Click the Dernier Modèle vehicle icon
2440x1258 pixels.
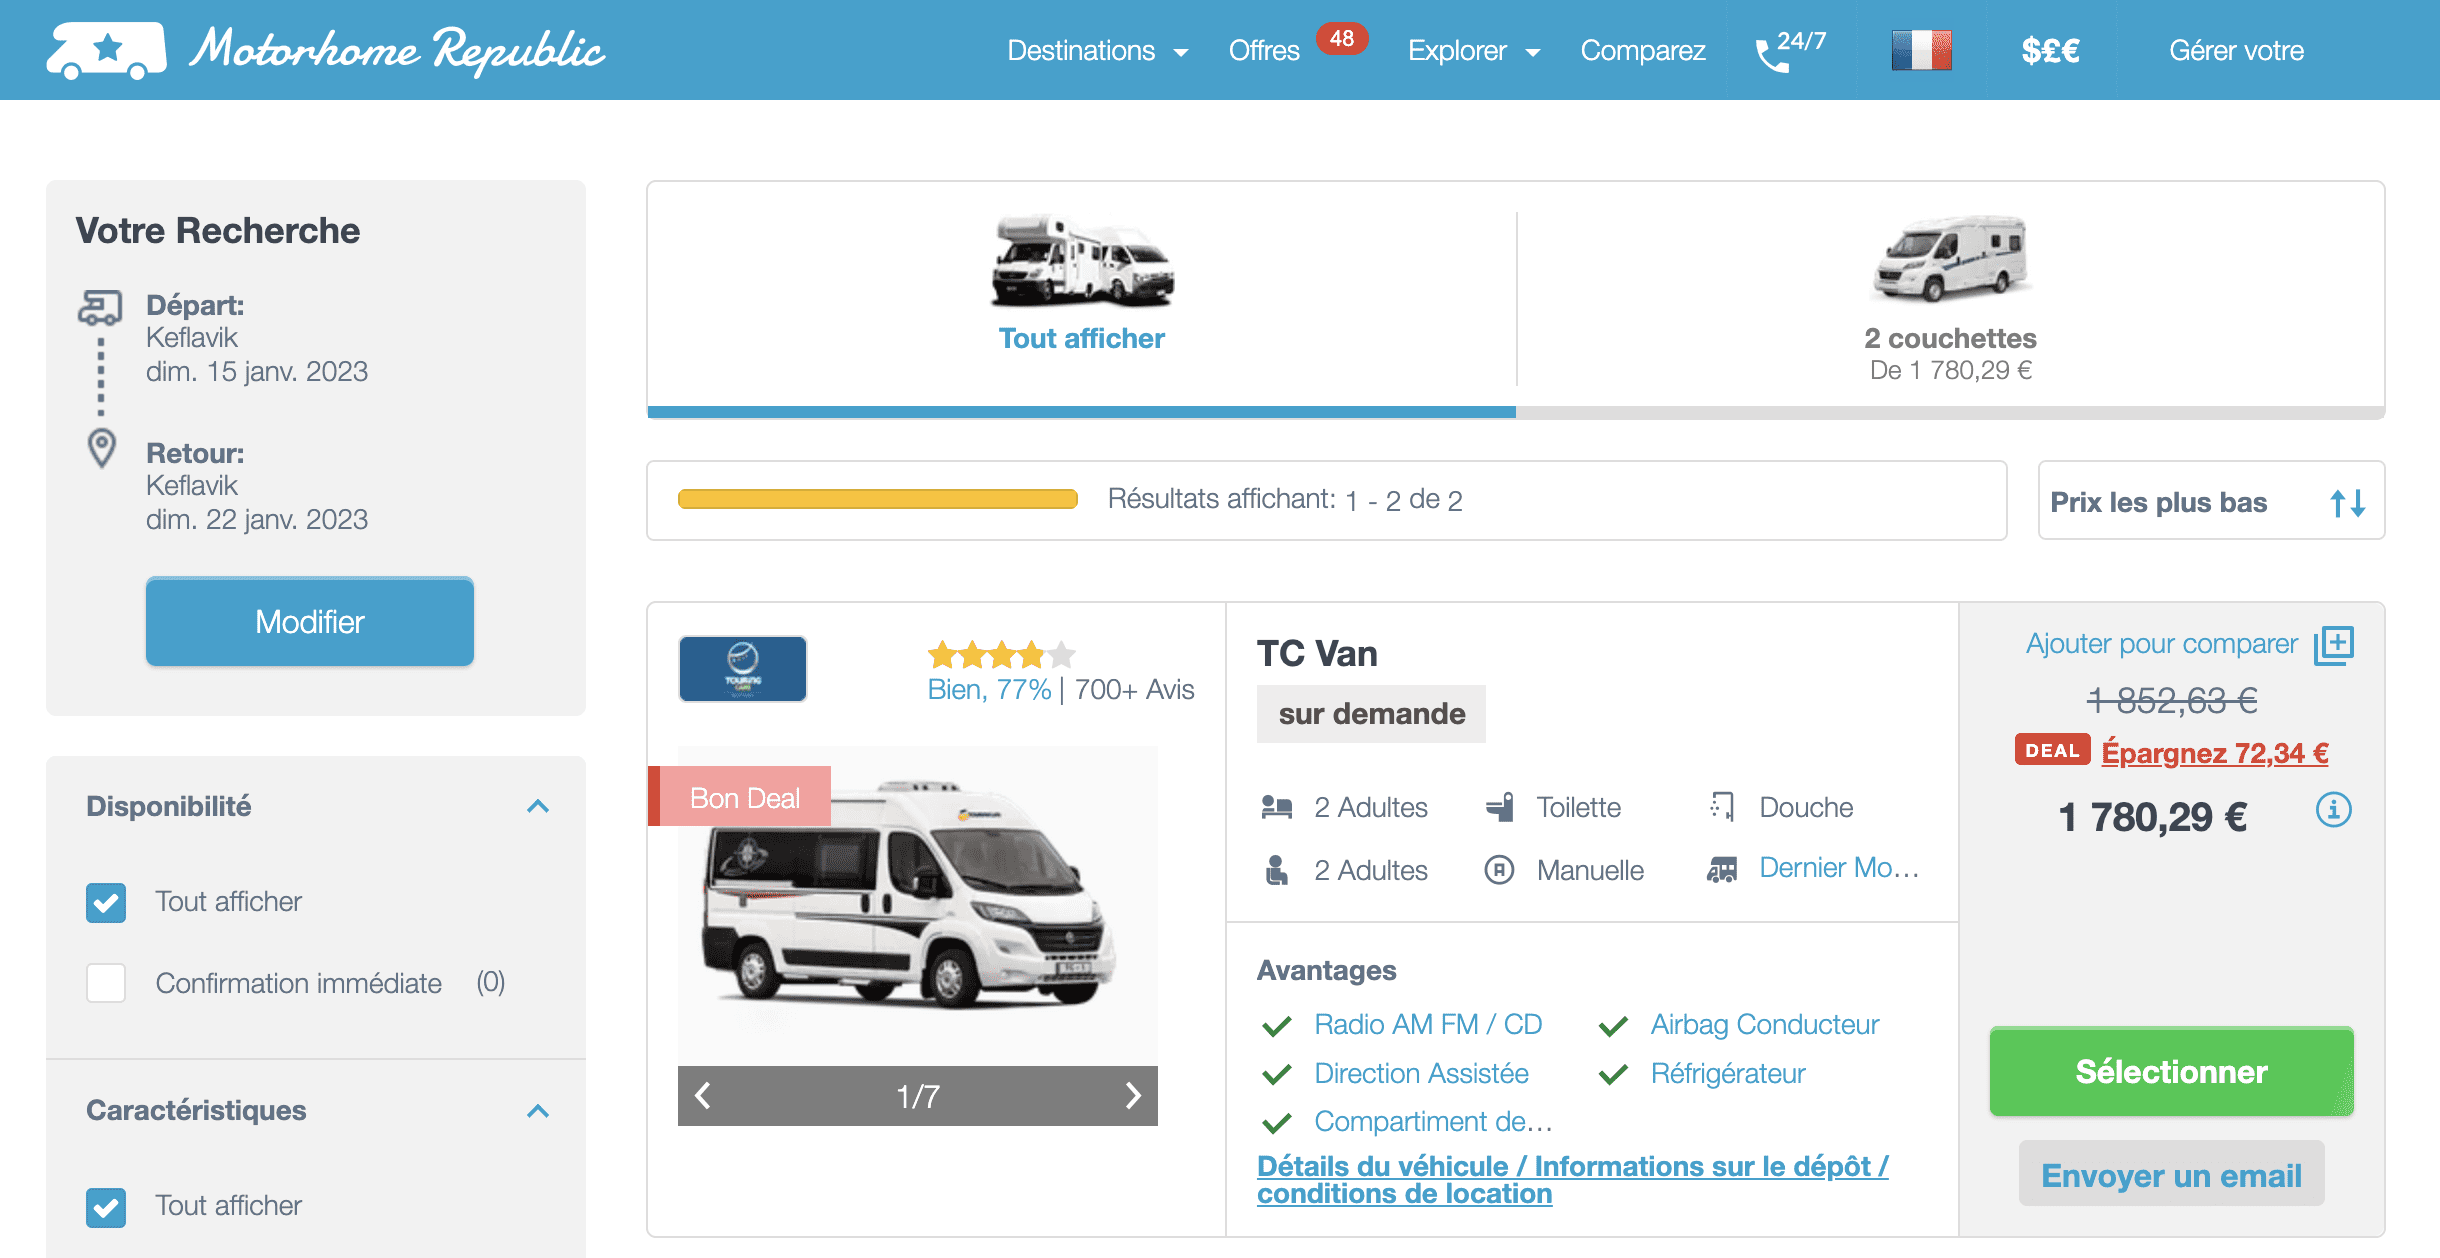point(1722,869)
